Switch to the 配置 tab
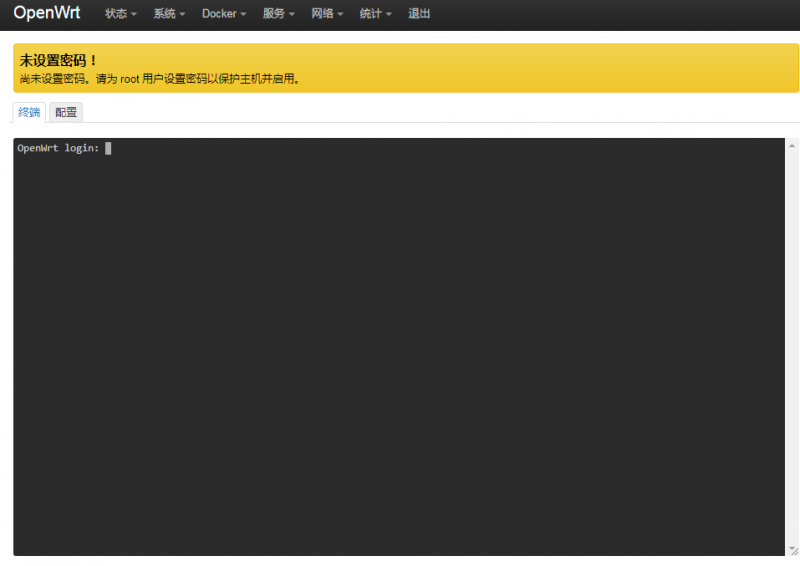 pyautogui.click(x=66, y=112)
